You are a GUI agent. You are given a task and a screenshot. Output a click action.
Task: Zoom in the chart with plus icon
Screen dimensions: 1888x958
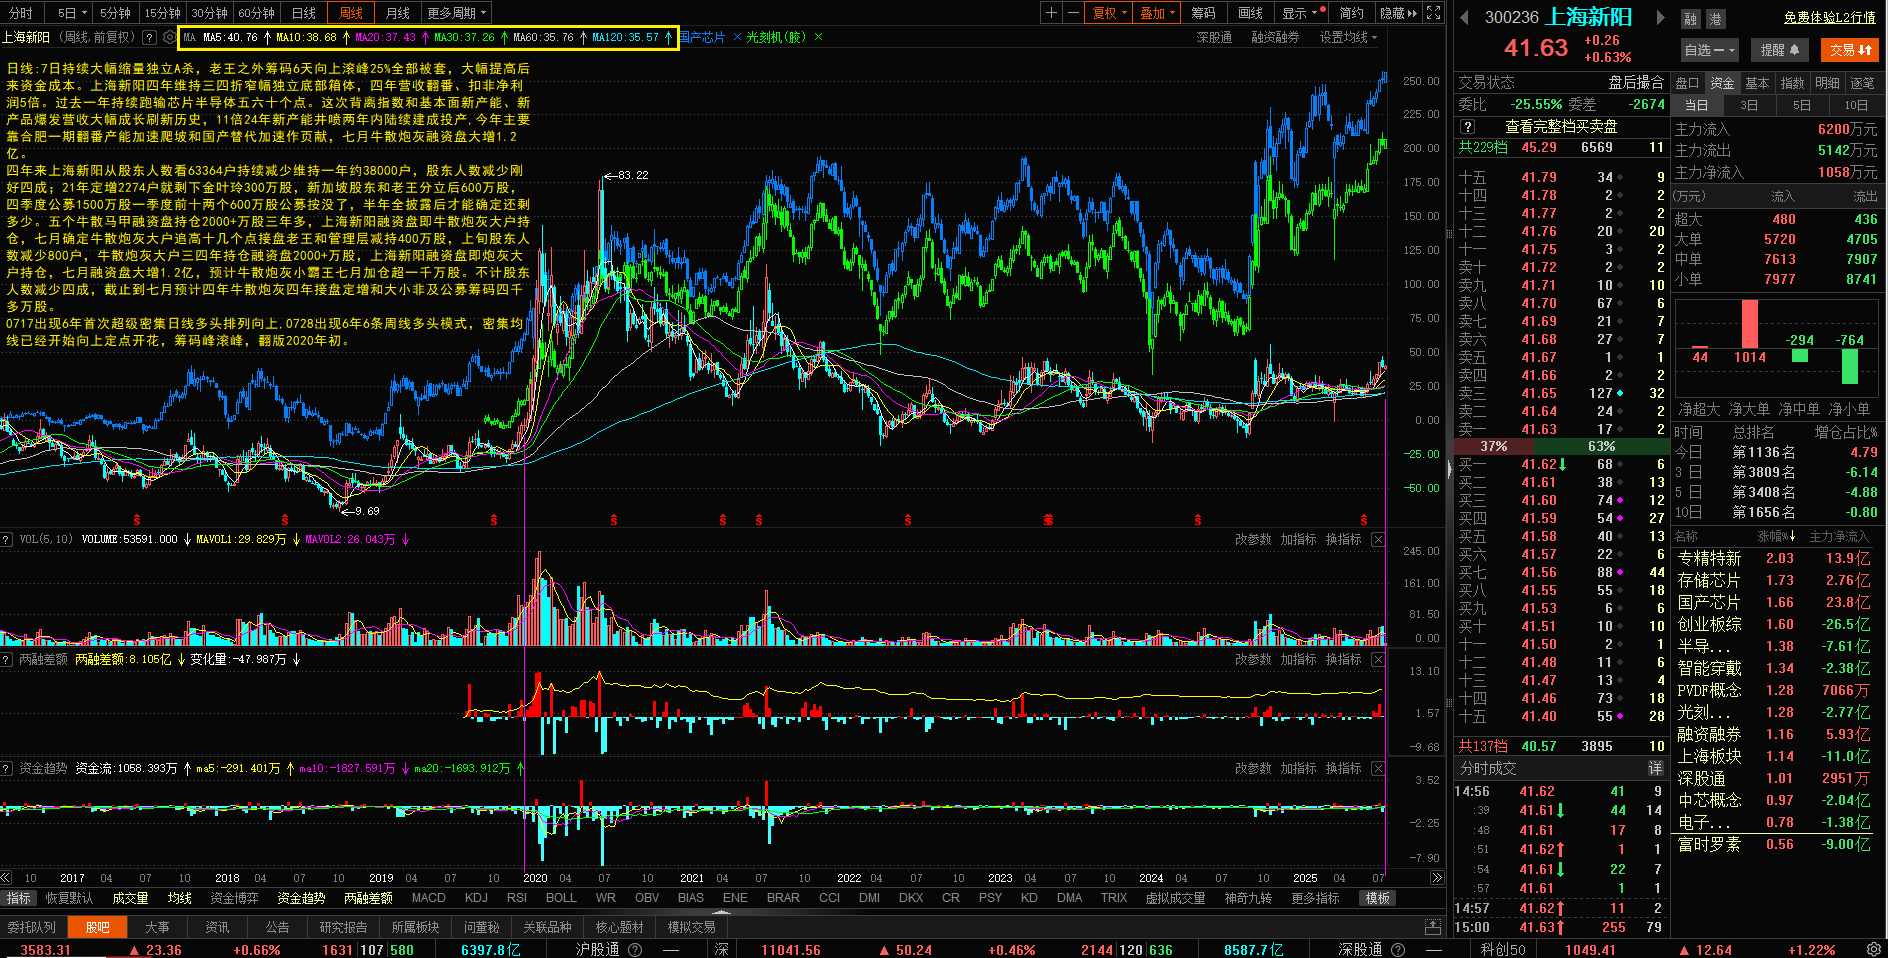[x=1051, y=13]
